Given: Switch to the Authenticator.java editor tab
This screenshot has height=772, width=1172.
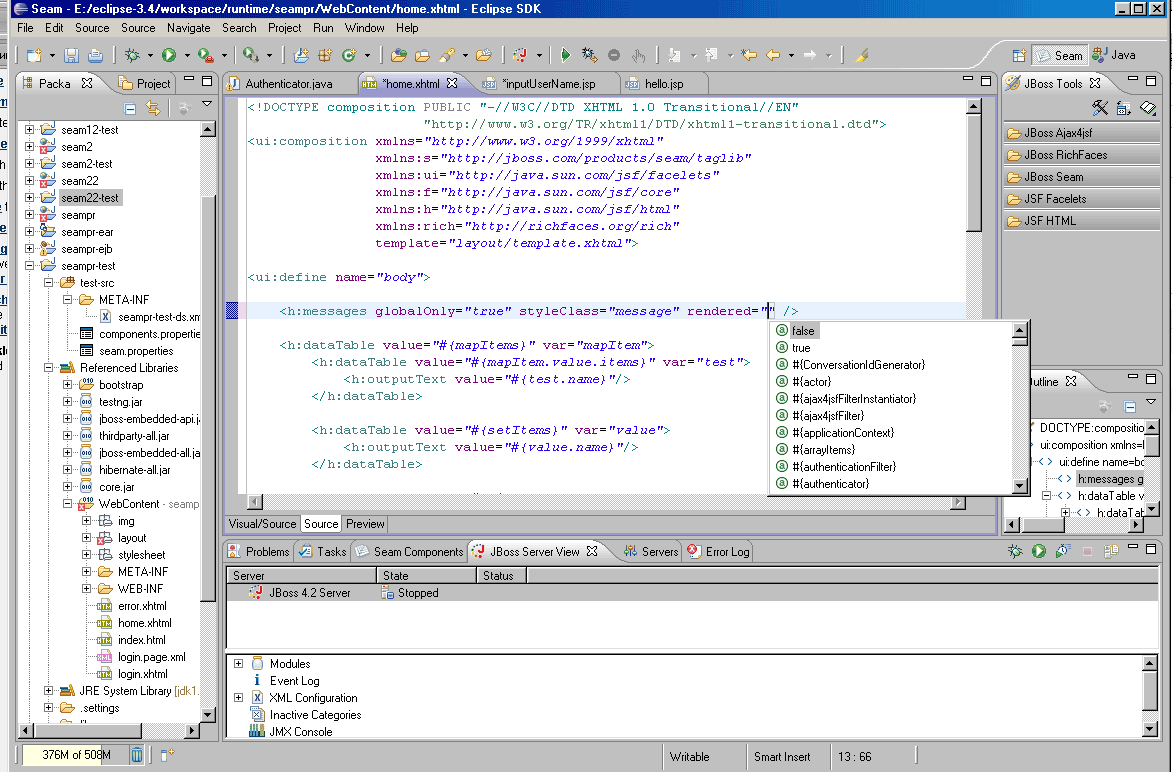Looking at the screenshot, I should (288, 83).
